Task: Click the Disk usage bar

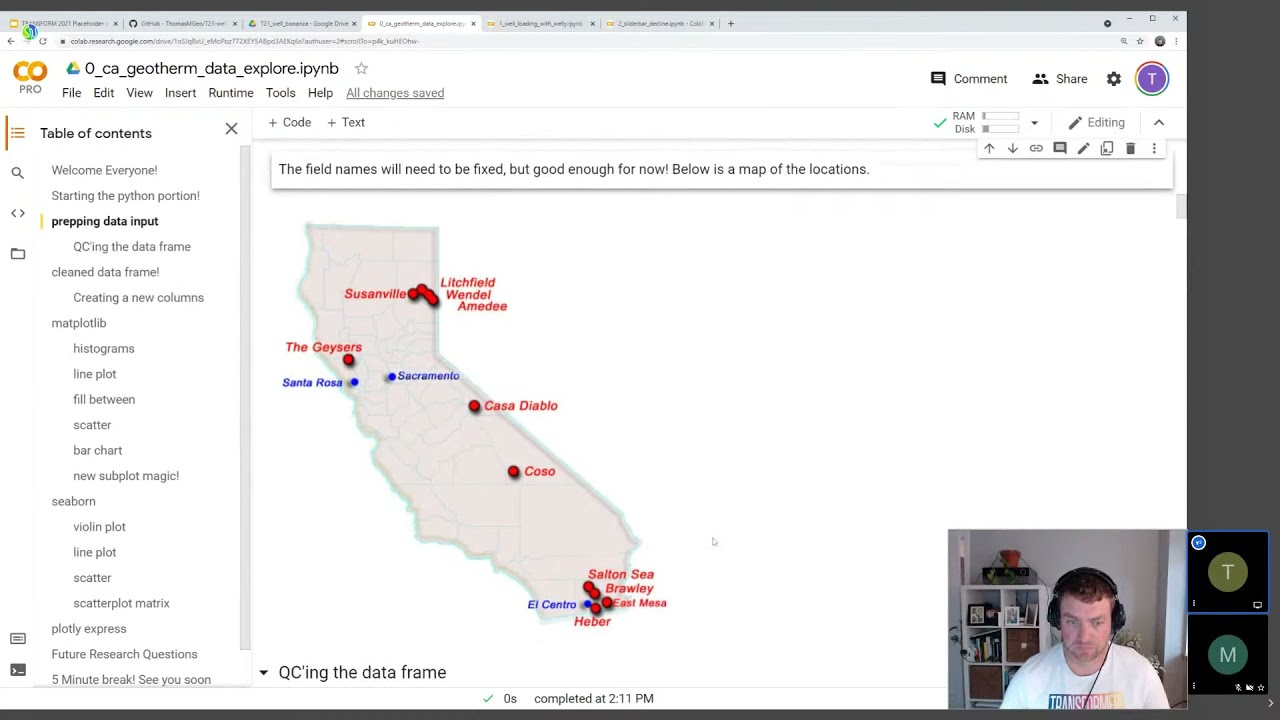Action: [1000, 129]
